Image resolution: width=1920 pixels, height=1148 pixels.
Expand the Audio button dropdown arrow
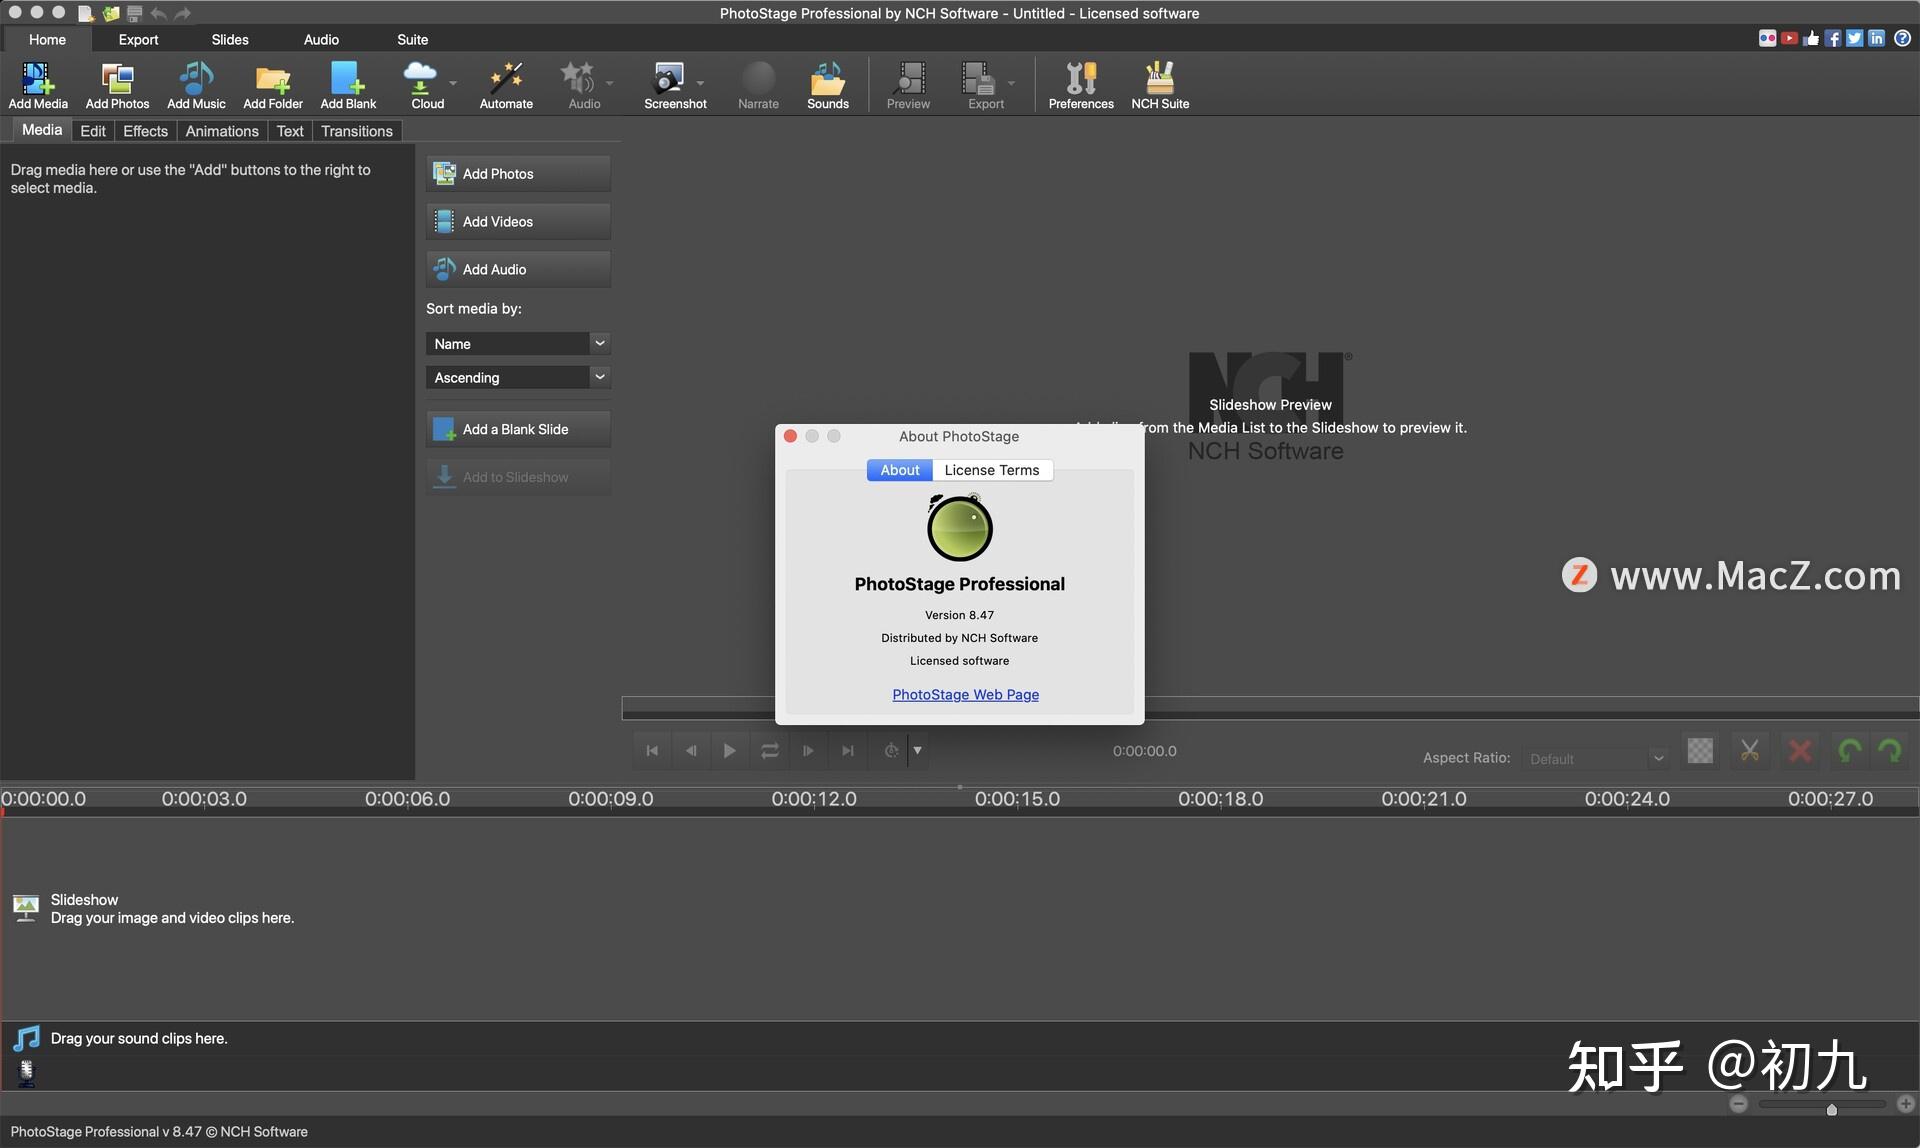[x=609, y=83]
